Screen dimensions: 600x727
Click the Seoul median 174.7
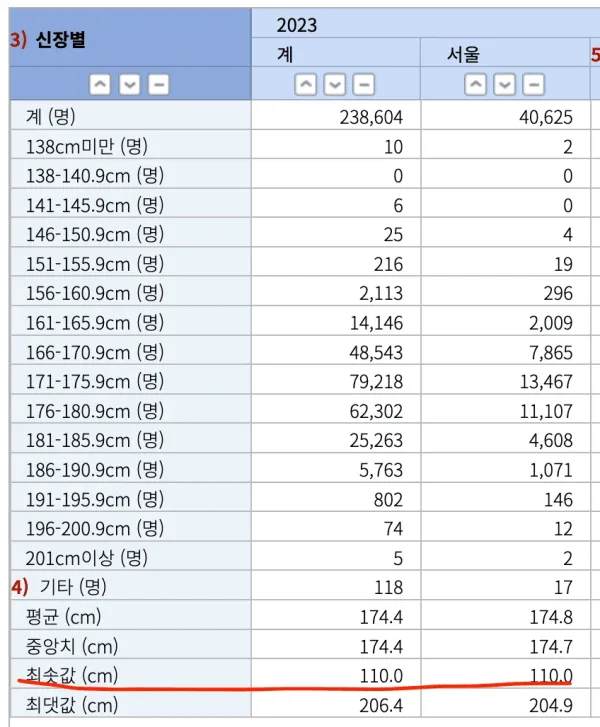pos(551,647)
